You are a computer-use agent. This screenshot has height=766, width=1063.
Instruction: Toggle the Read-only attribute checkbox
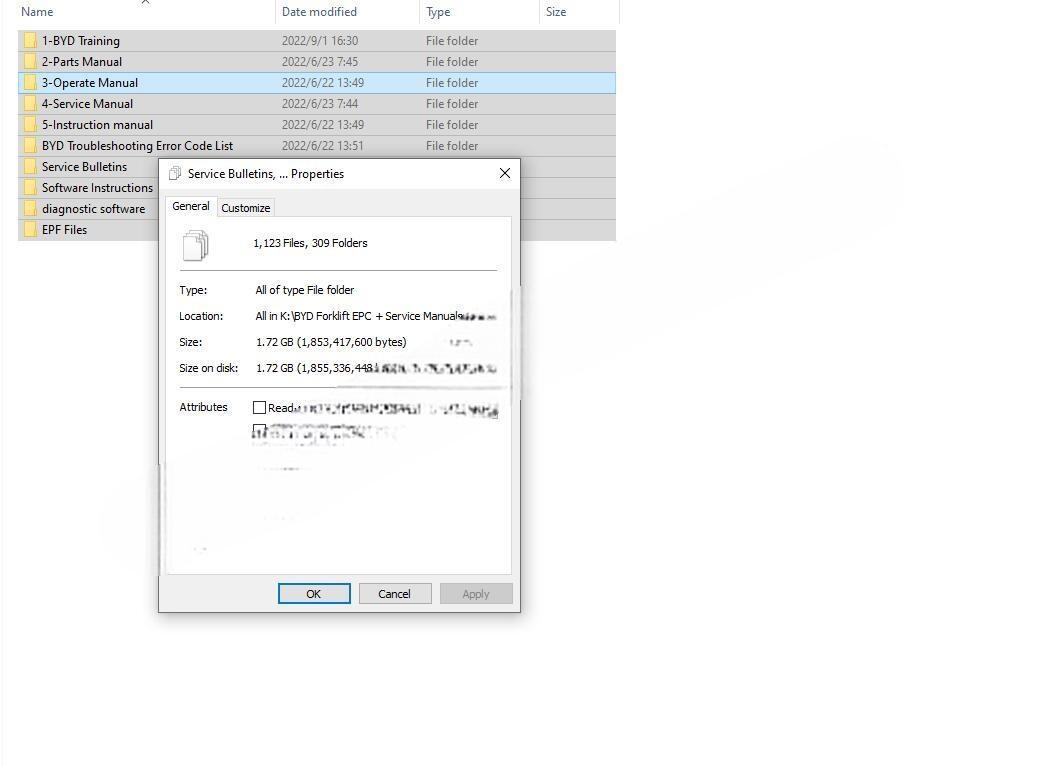tap(259, 407)
